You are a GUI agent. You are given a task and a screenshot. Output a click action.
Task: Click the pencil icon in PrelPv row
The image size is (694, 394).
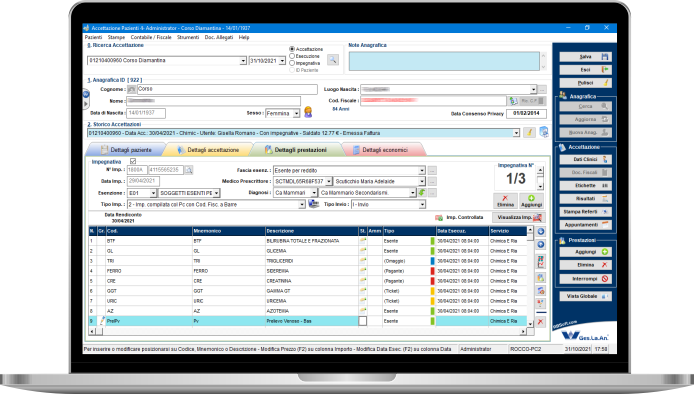pyautogui.click(x=102, y=321)
